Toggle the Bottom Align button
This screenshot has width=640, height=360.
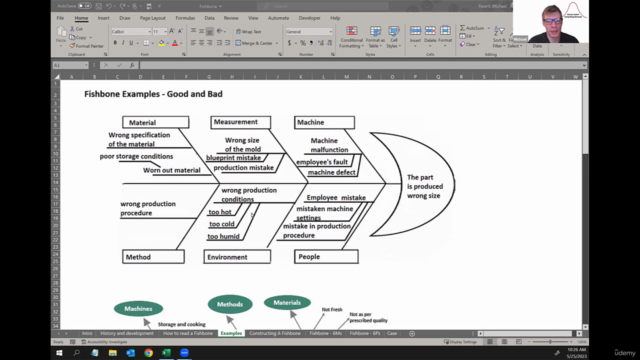click(210, 31)
